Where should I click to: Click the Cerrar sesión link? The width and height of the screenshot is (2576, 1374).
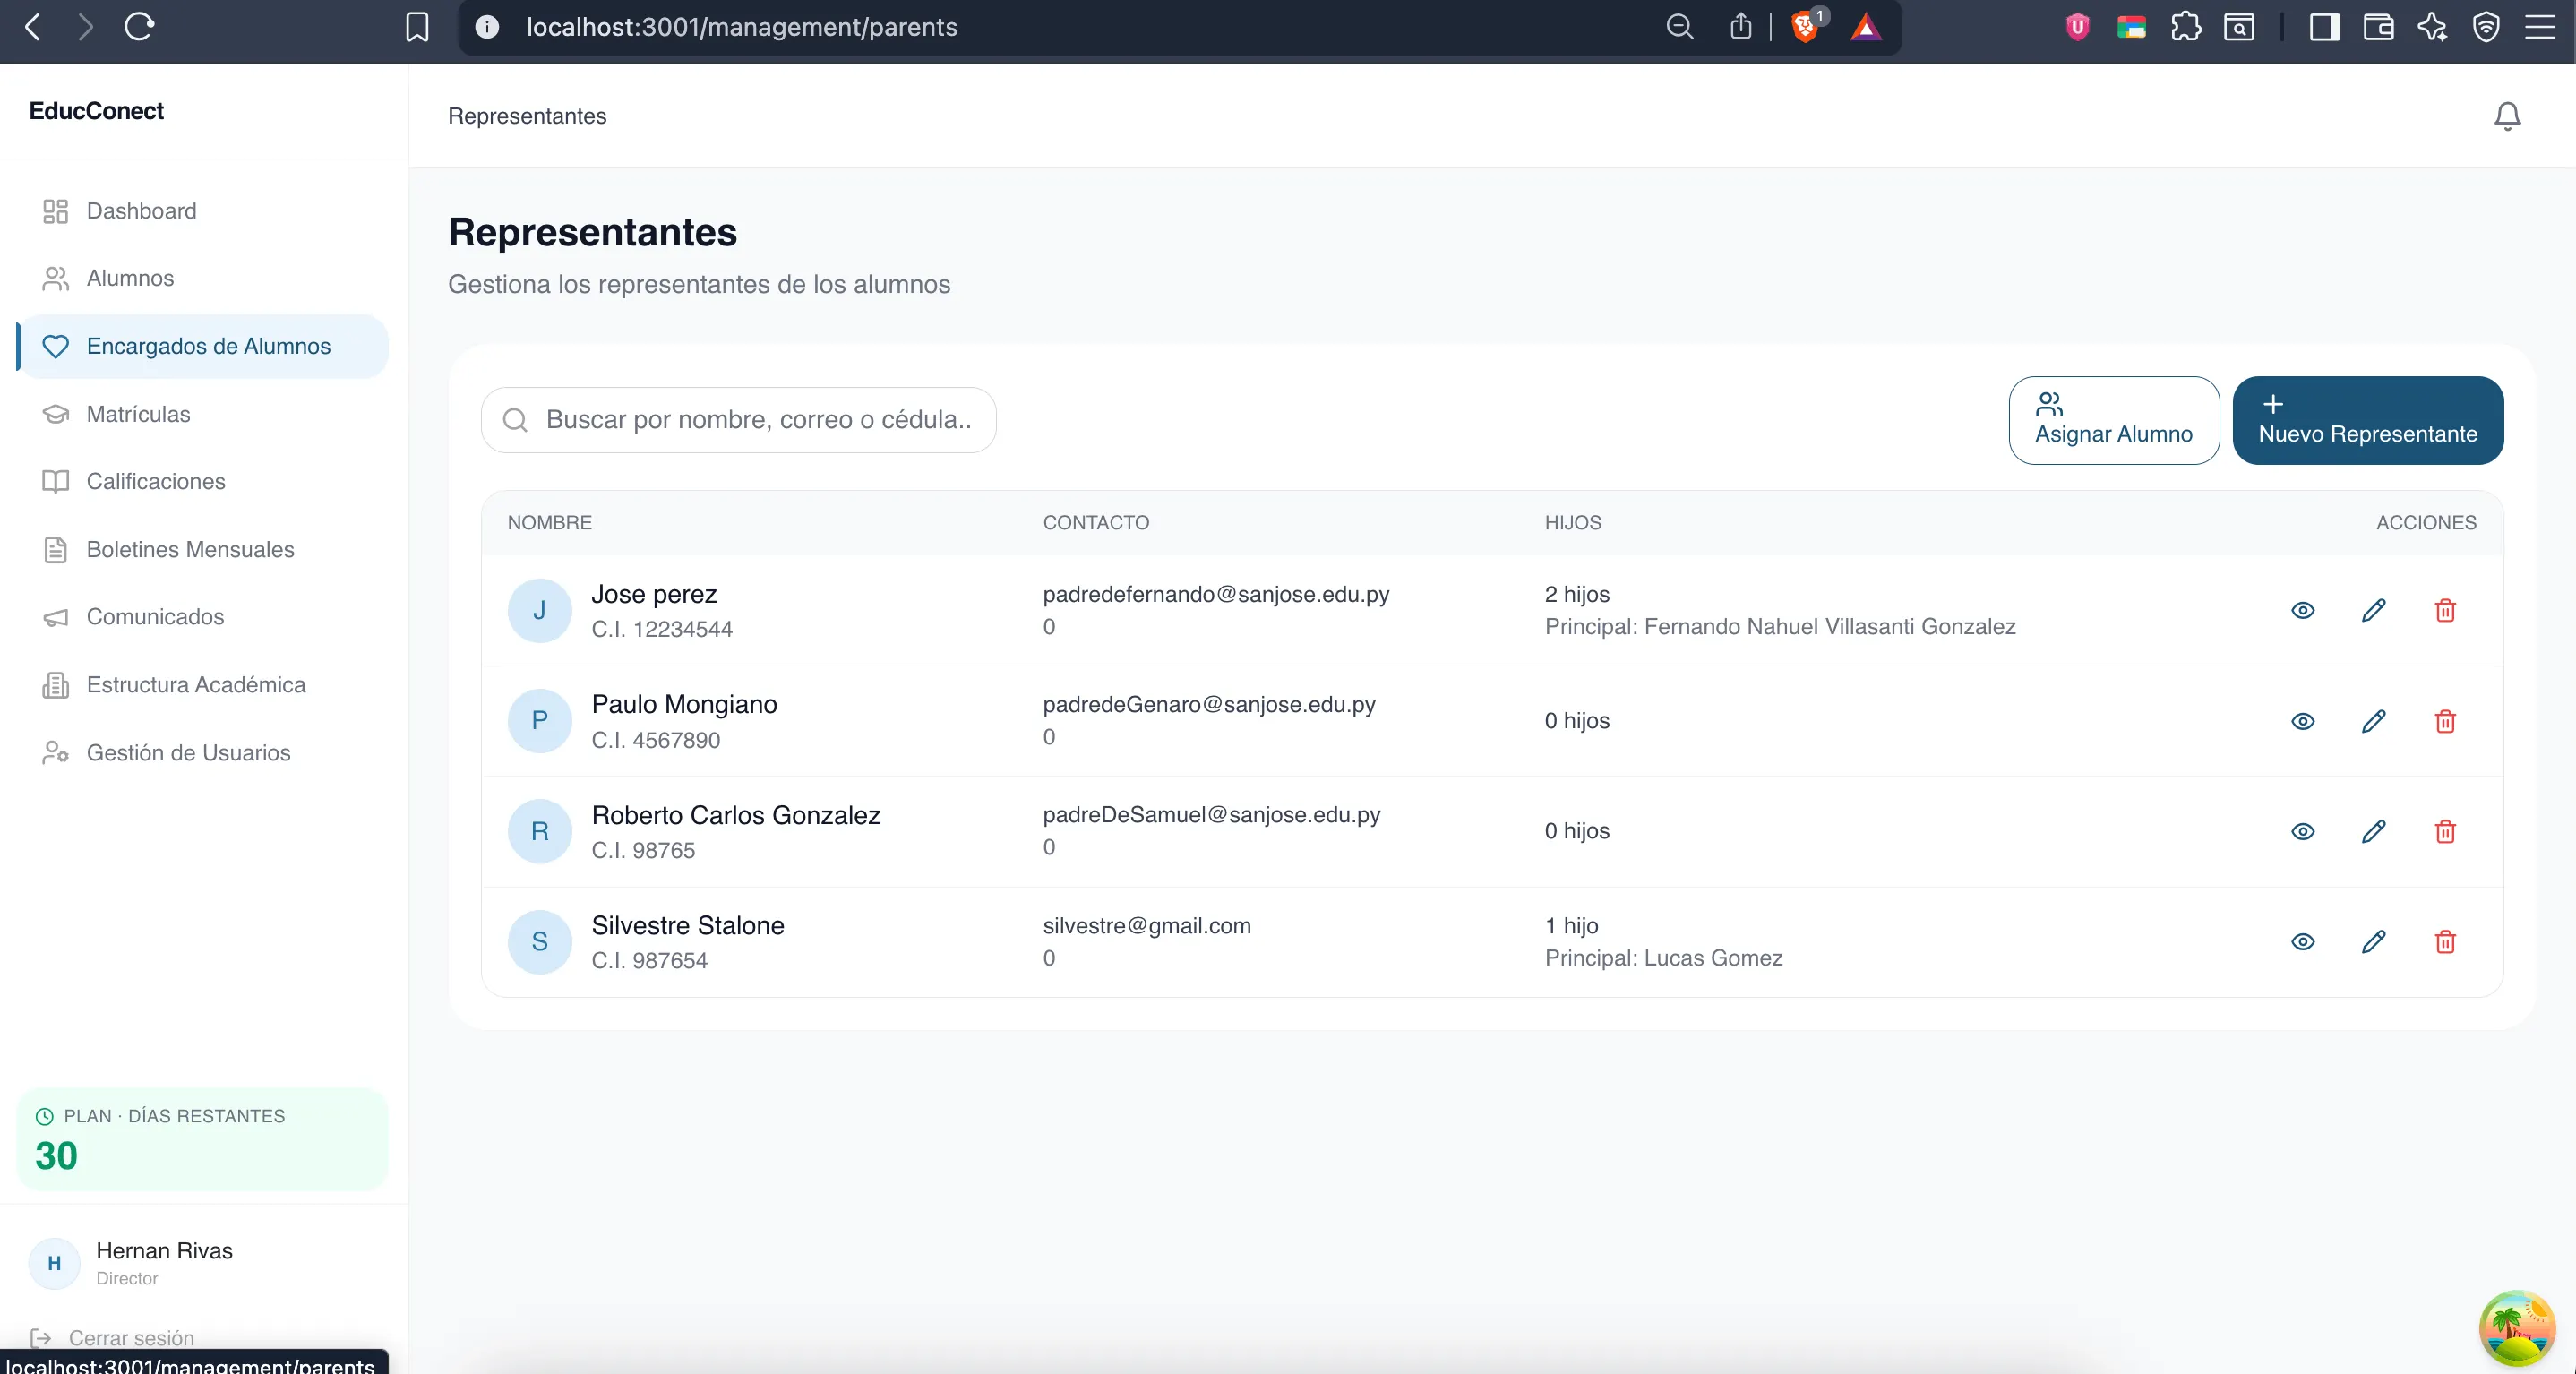coord(130,1337)
